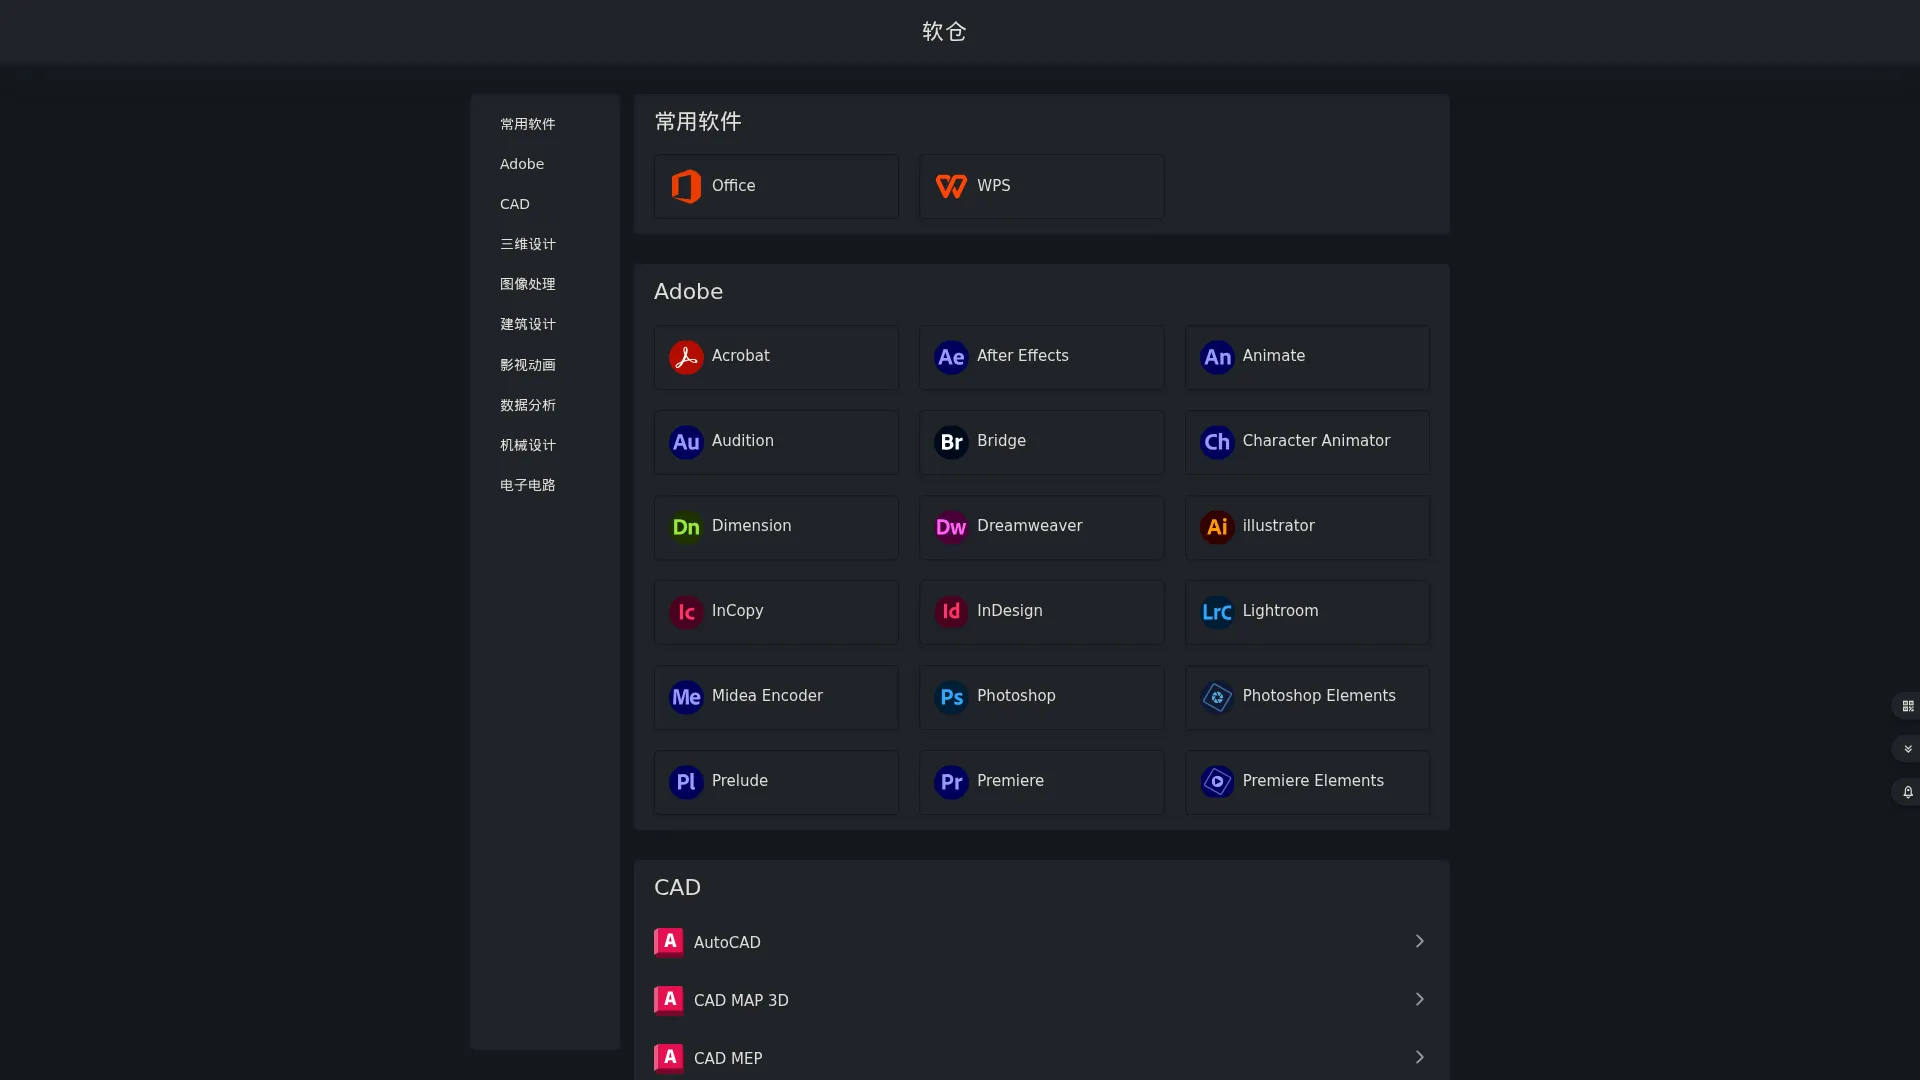1920x1080 pixels.
Task: Click the AutoCAD row text
Action: tap(727, 943)
